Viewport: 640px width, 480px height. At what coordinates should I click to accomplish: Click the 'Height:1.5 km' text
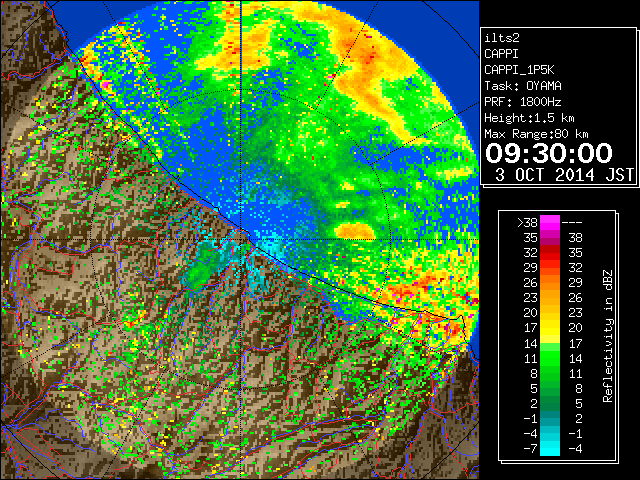click(x=529, y=118)
